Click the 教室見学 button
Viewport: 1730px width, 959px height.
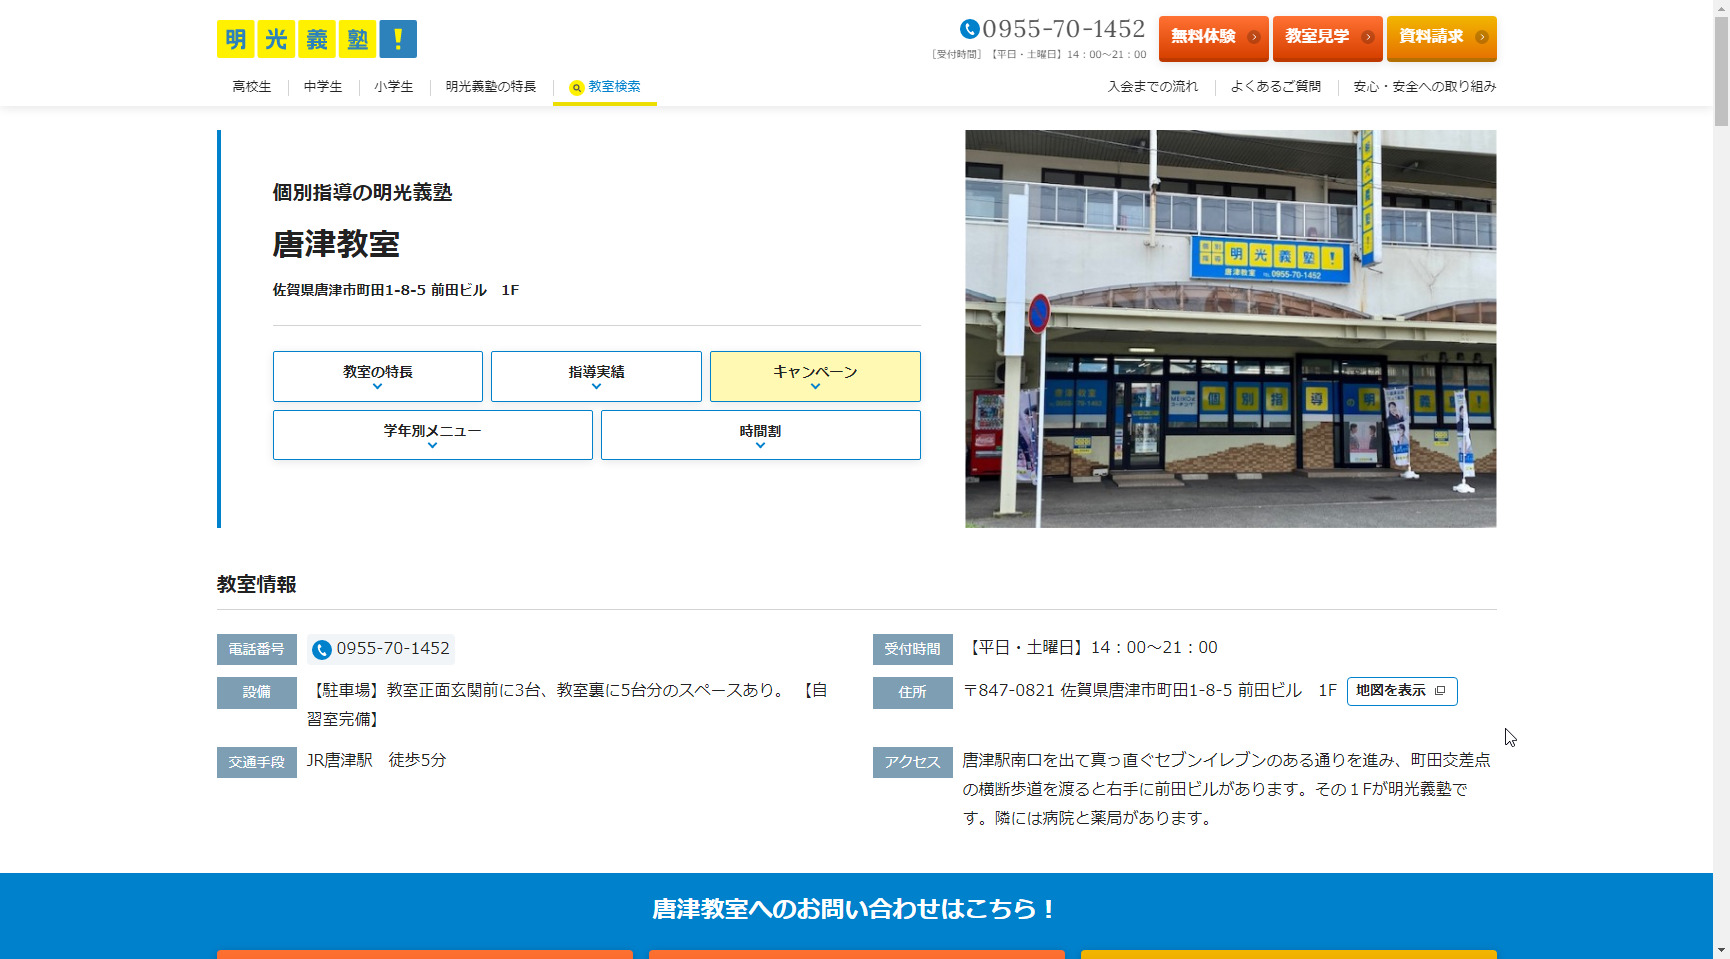(1328, 38)
